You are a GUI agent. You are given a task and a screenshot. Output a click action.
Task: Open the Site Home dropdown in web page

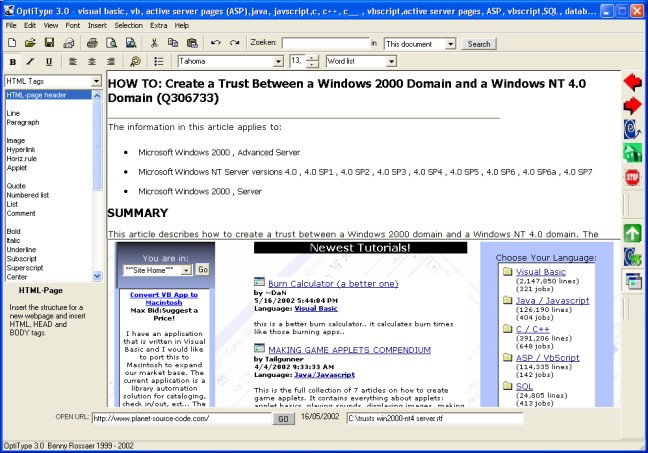186,270
